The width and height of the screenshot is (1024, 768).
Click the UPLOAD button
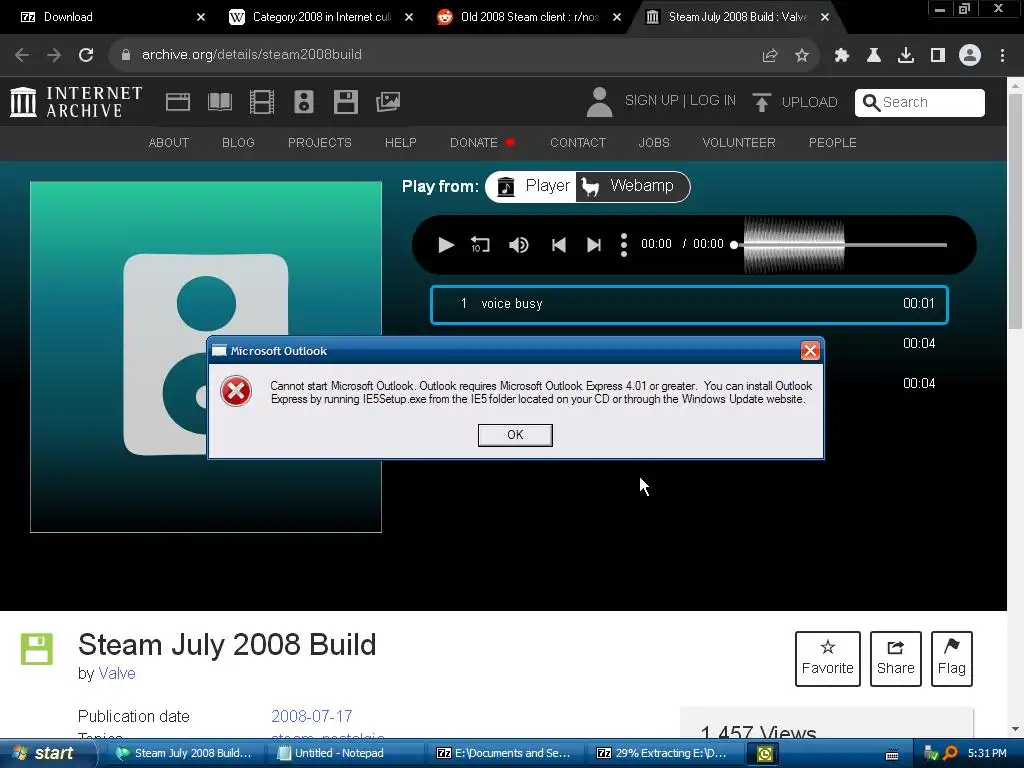(795, 103)
